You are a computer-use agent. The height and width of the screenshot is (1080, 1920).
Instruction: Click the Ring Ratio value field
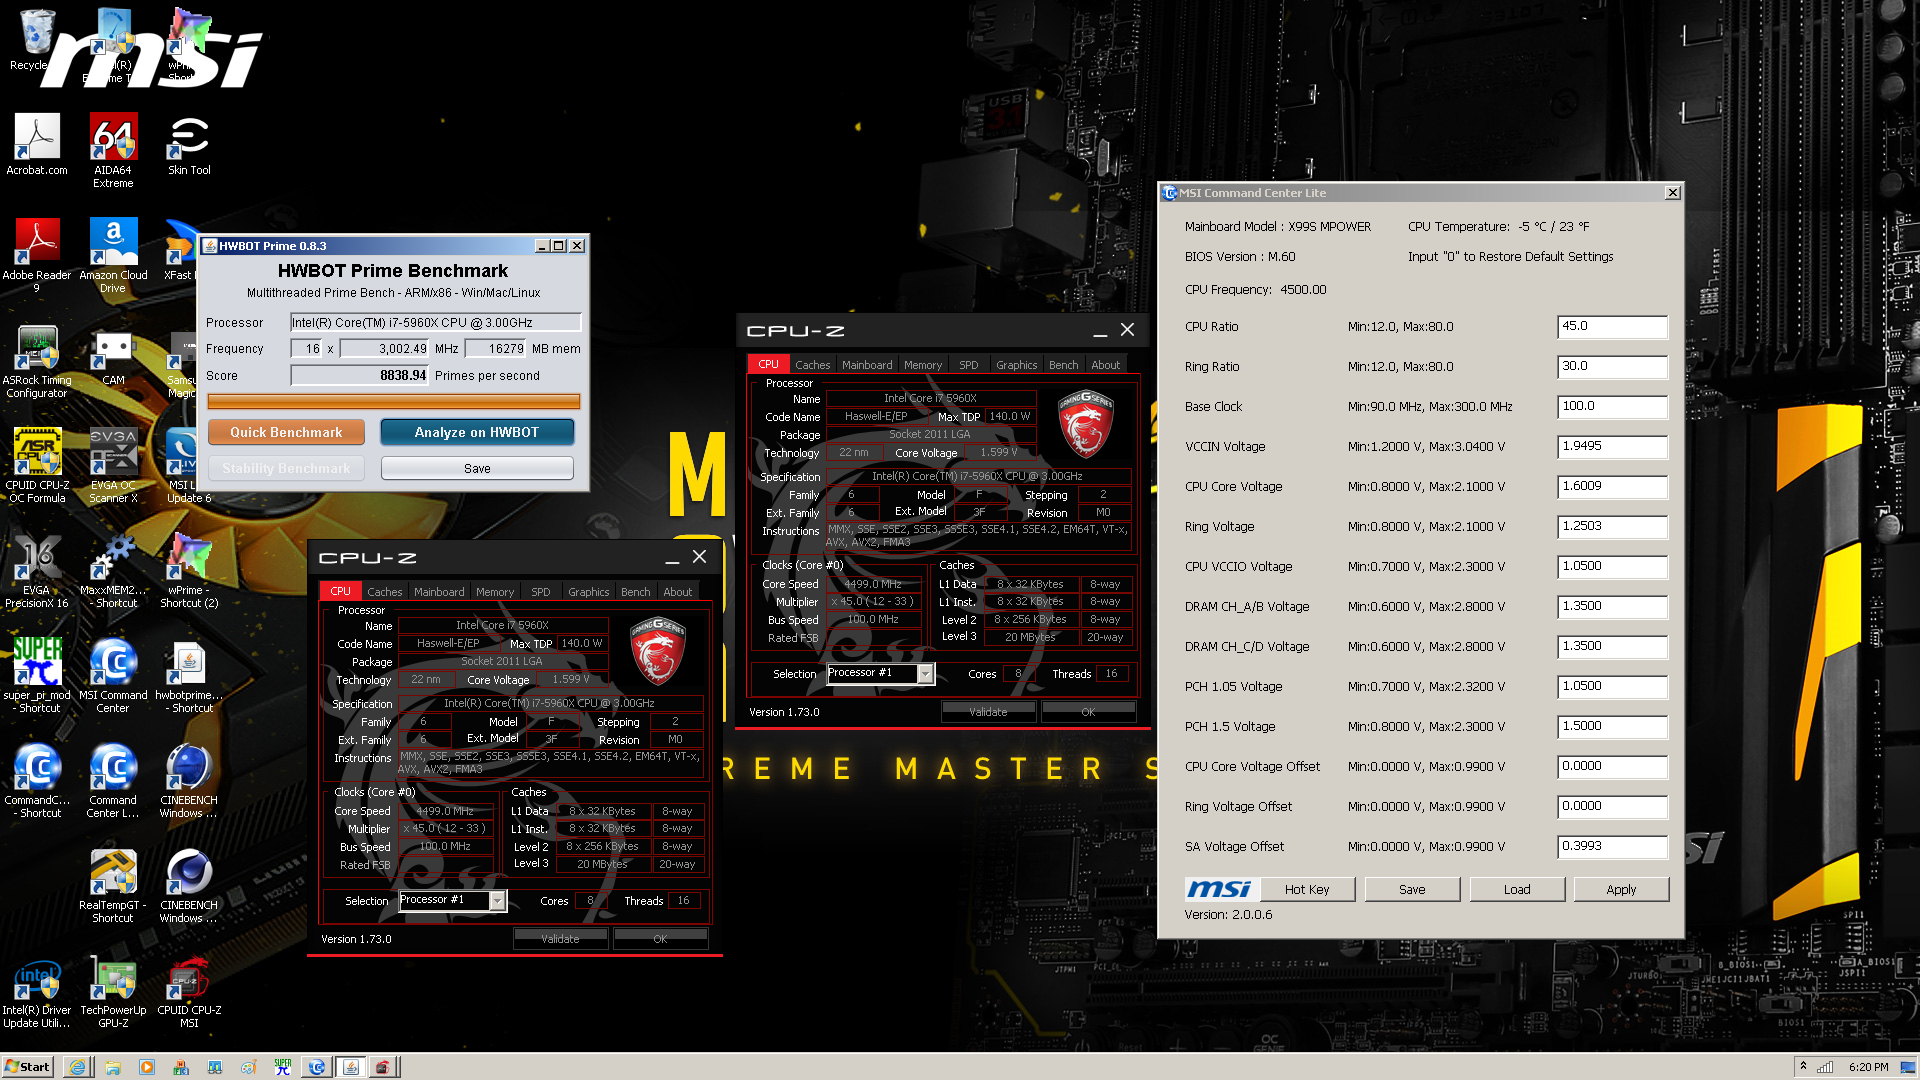(x=1612, y=367)
